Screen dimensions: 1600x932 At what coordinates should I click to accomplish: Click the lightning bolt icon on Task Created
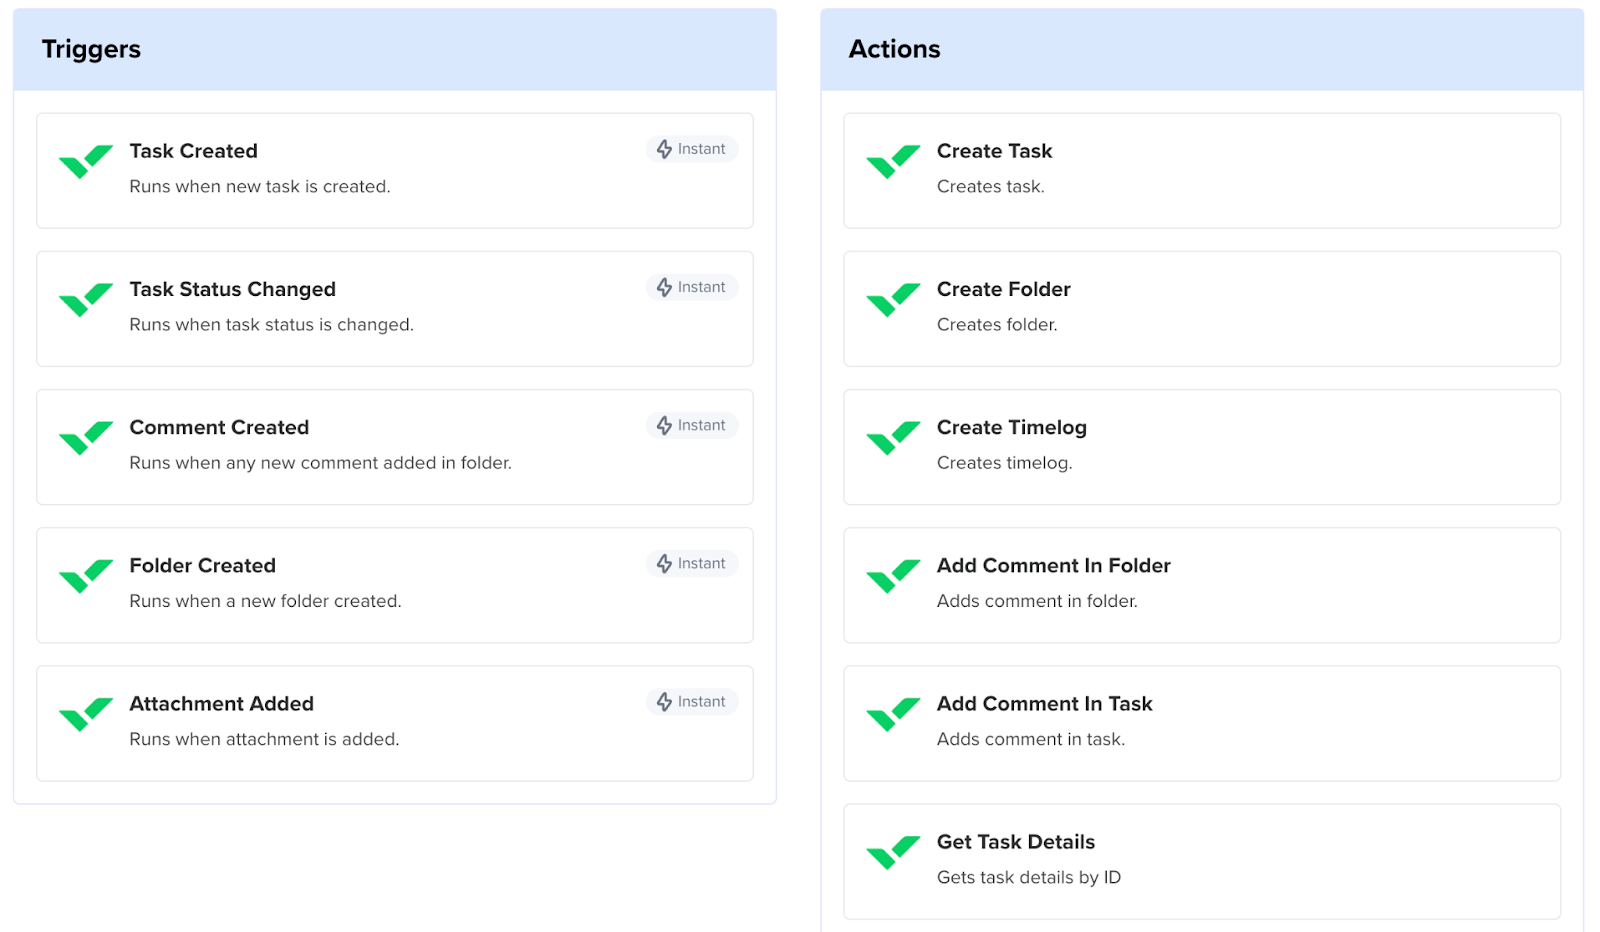[x=664, y=149]
